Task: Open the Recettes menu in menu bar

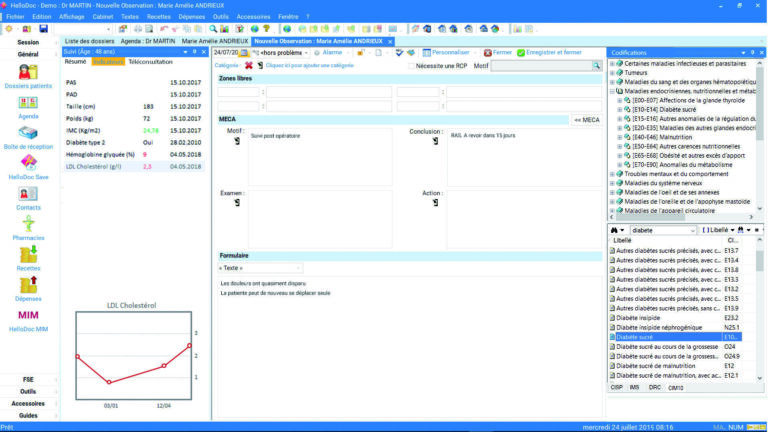Action: [158, 17]
